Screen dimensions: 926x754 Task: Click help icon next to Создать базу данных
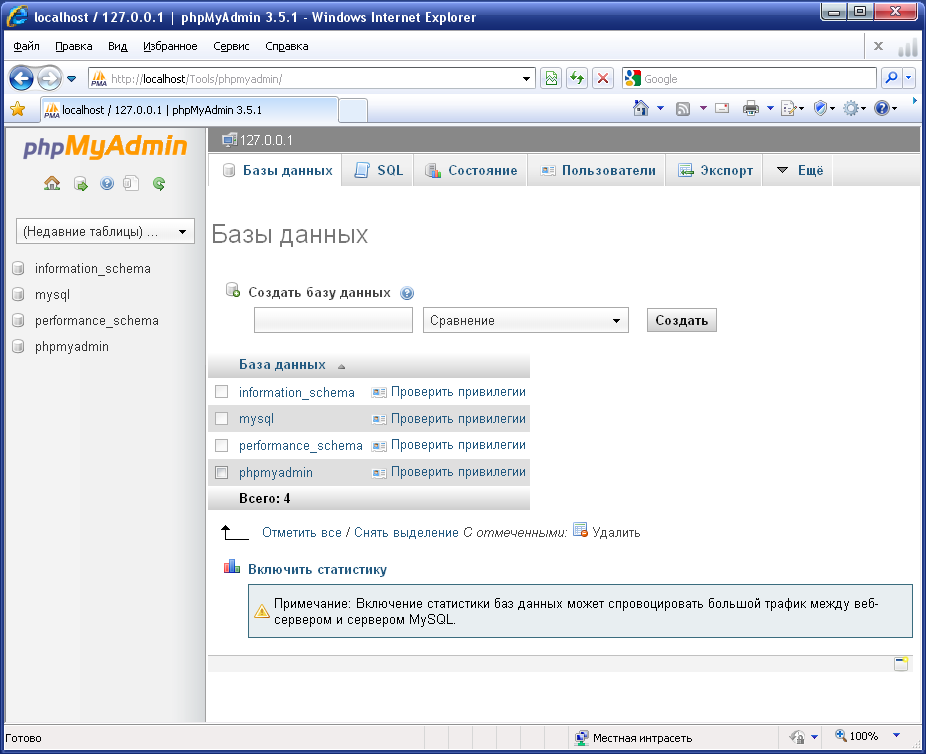[407, 293]
